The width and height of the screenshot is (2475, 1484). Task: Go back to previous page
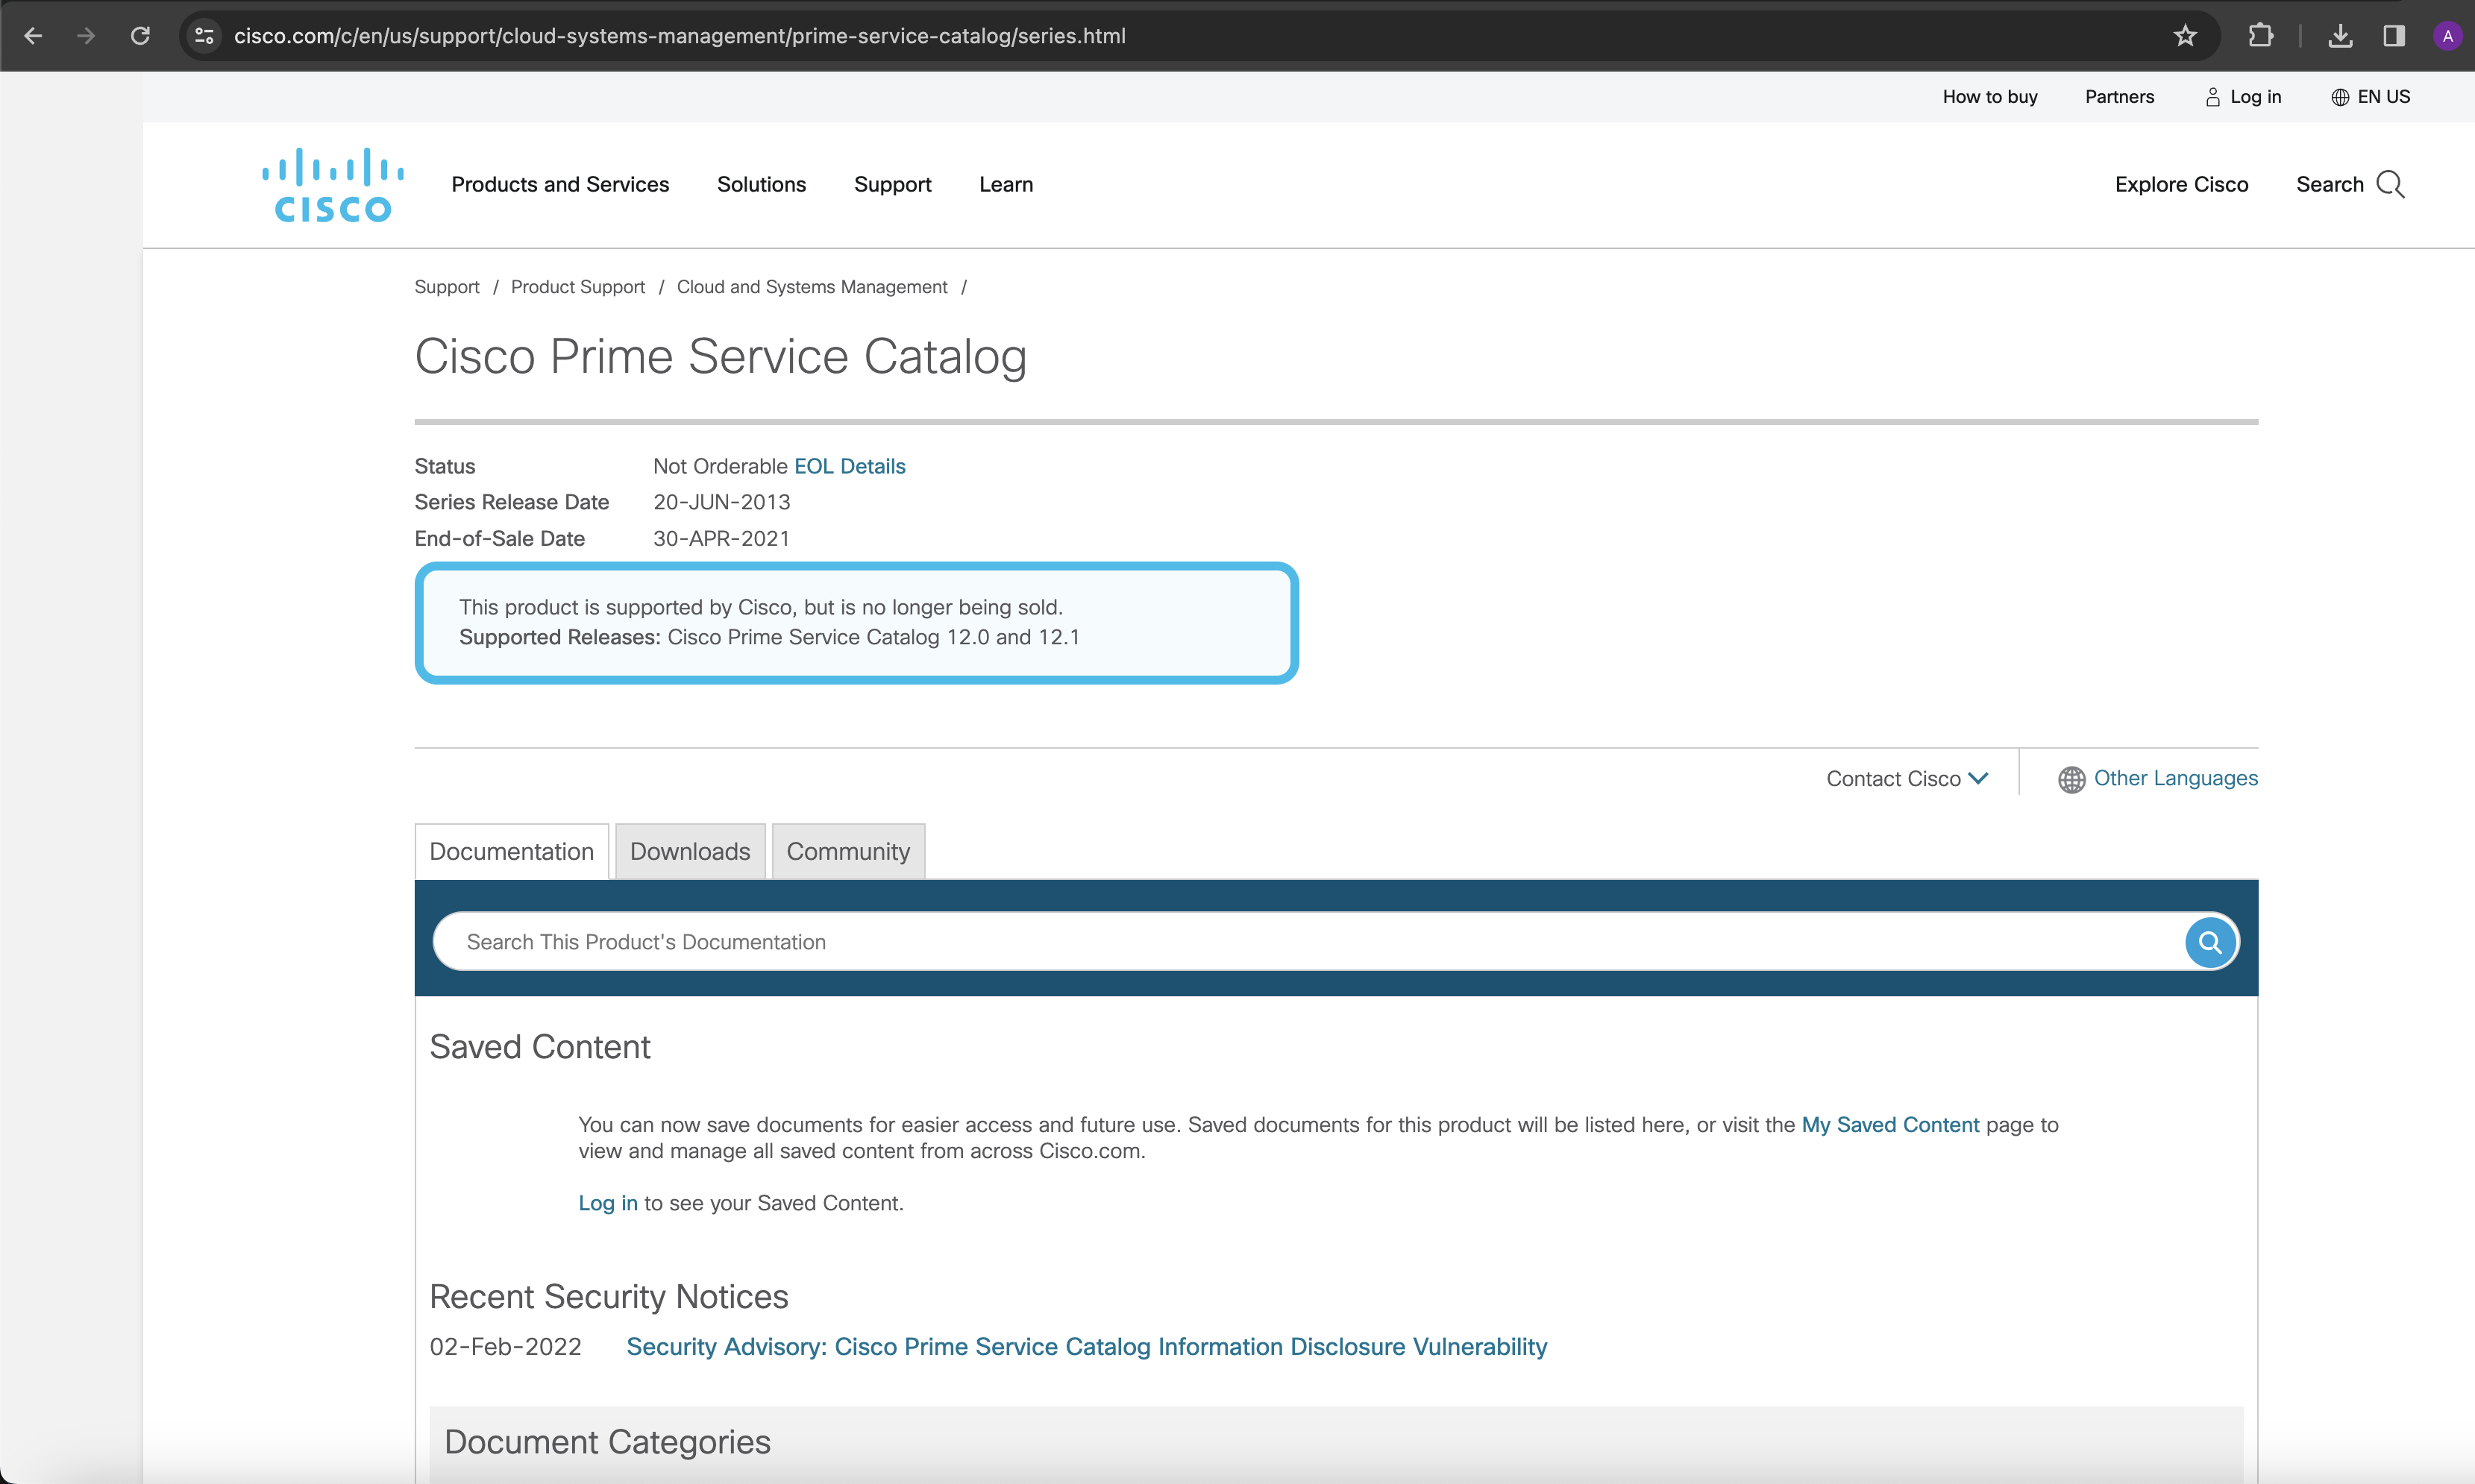[x=33, y=36]
